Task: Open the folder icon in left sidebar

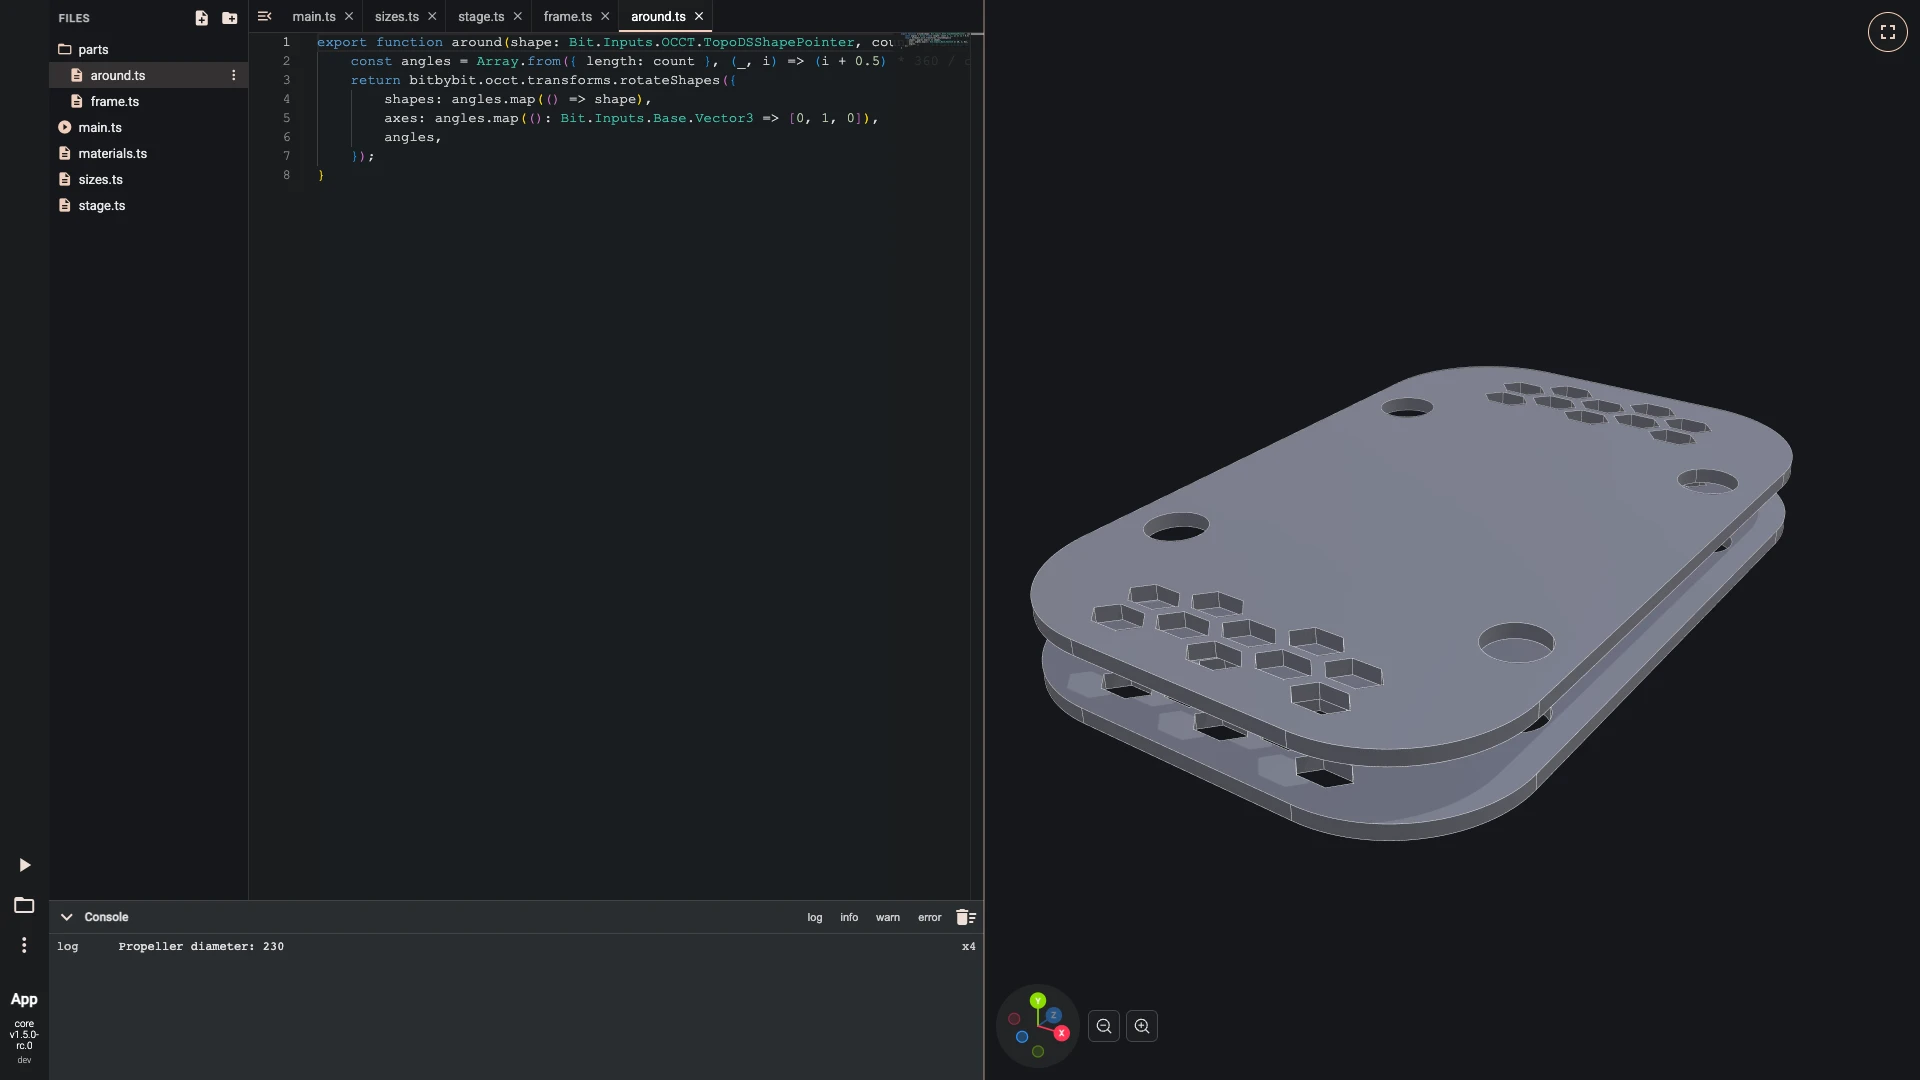Action: tap(24, 905)
